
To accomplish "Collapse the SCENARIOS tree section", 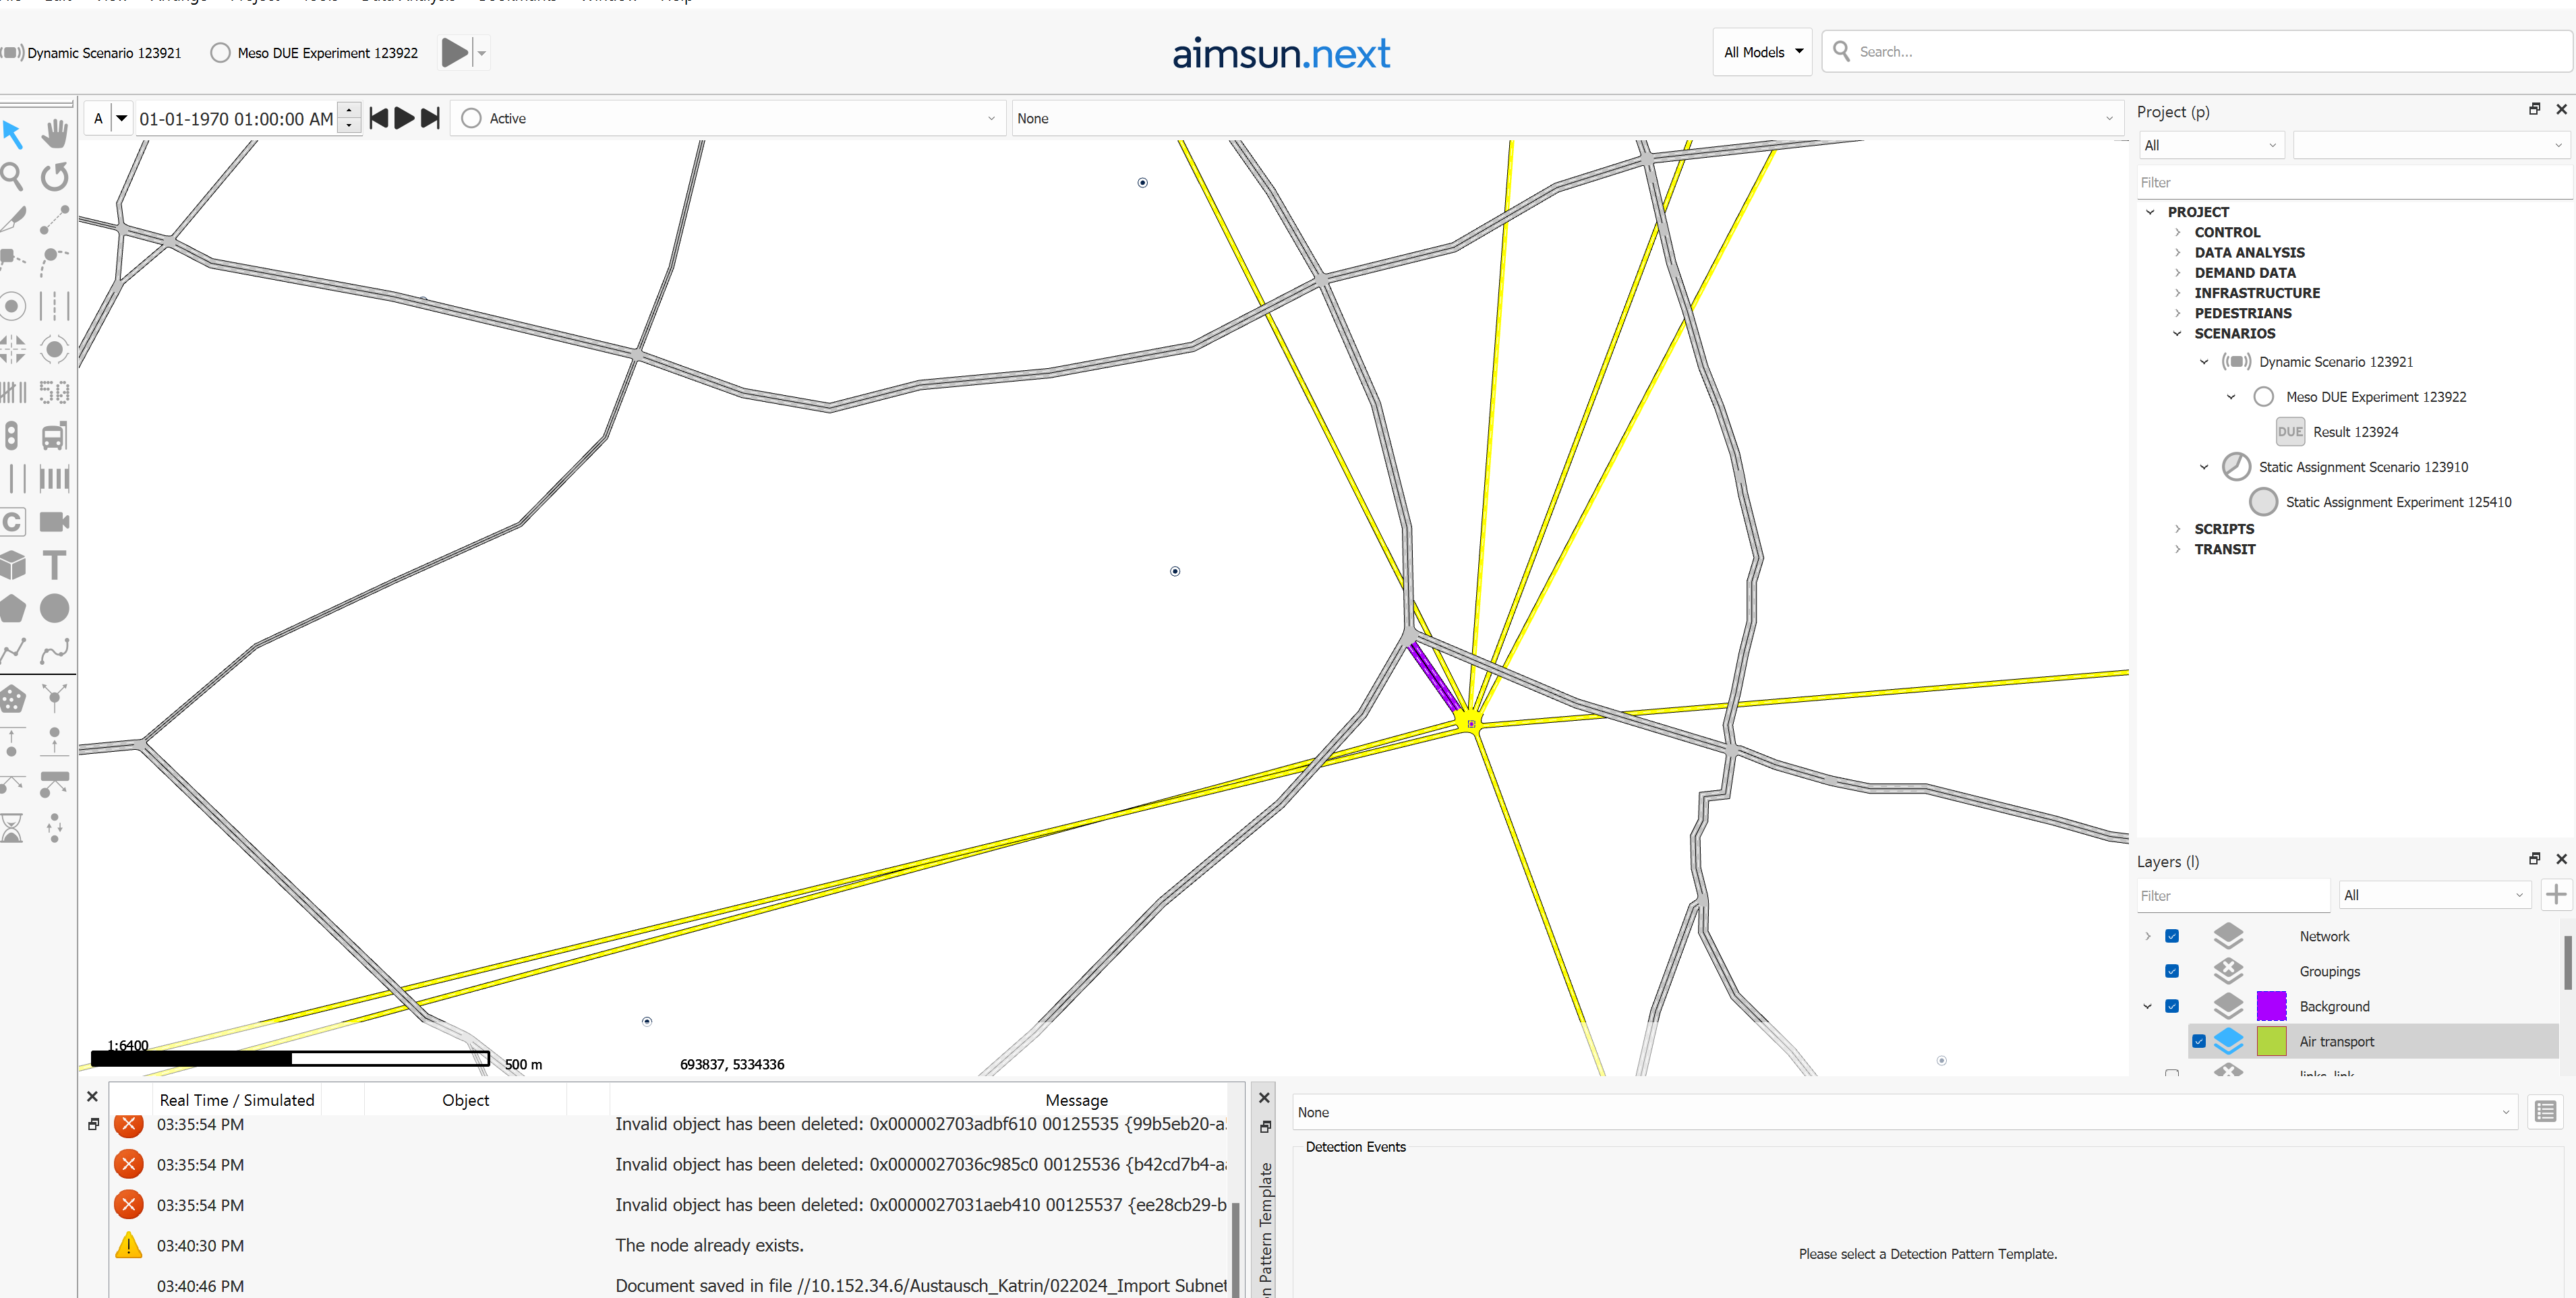I will pos(2177,333).
